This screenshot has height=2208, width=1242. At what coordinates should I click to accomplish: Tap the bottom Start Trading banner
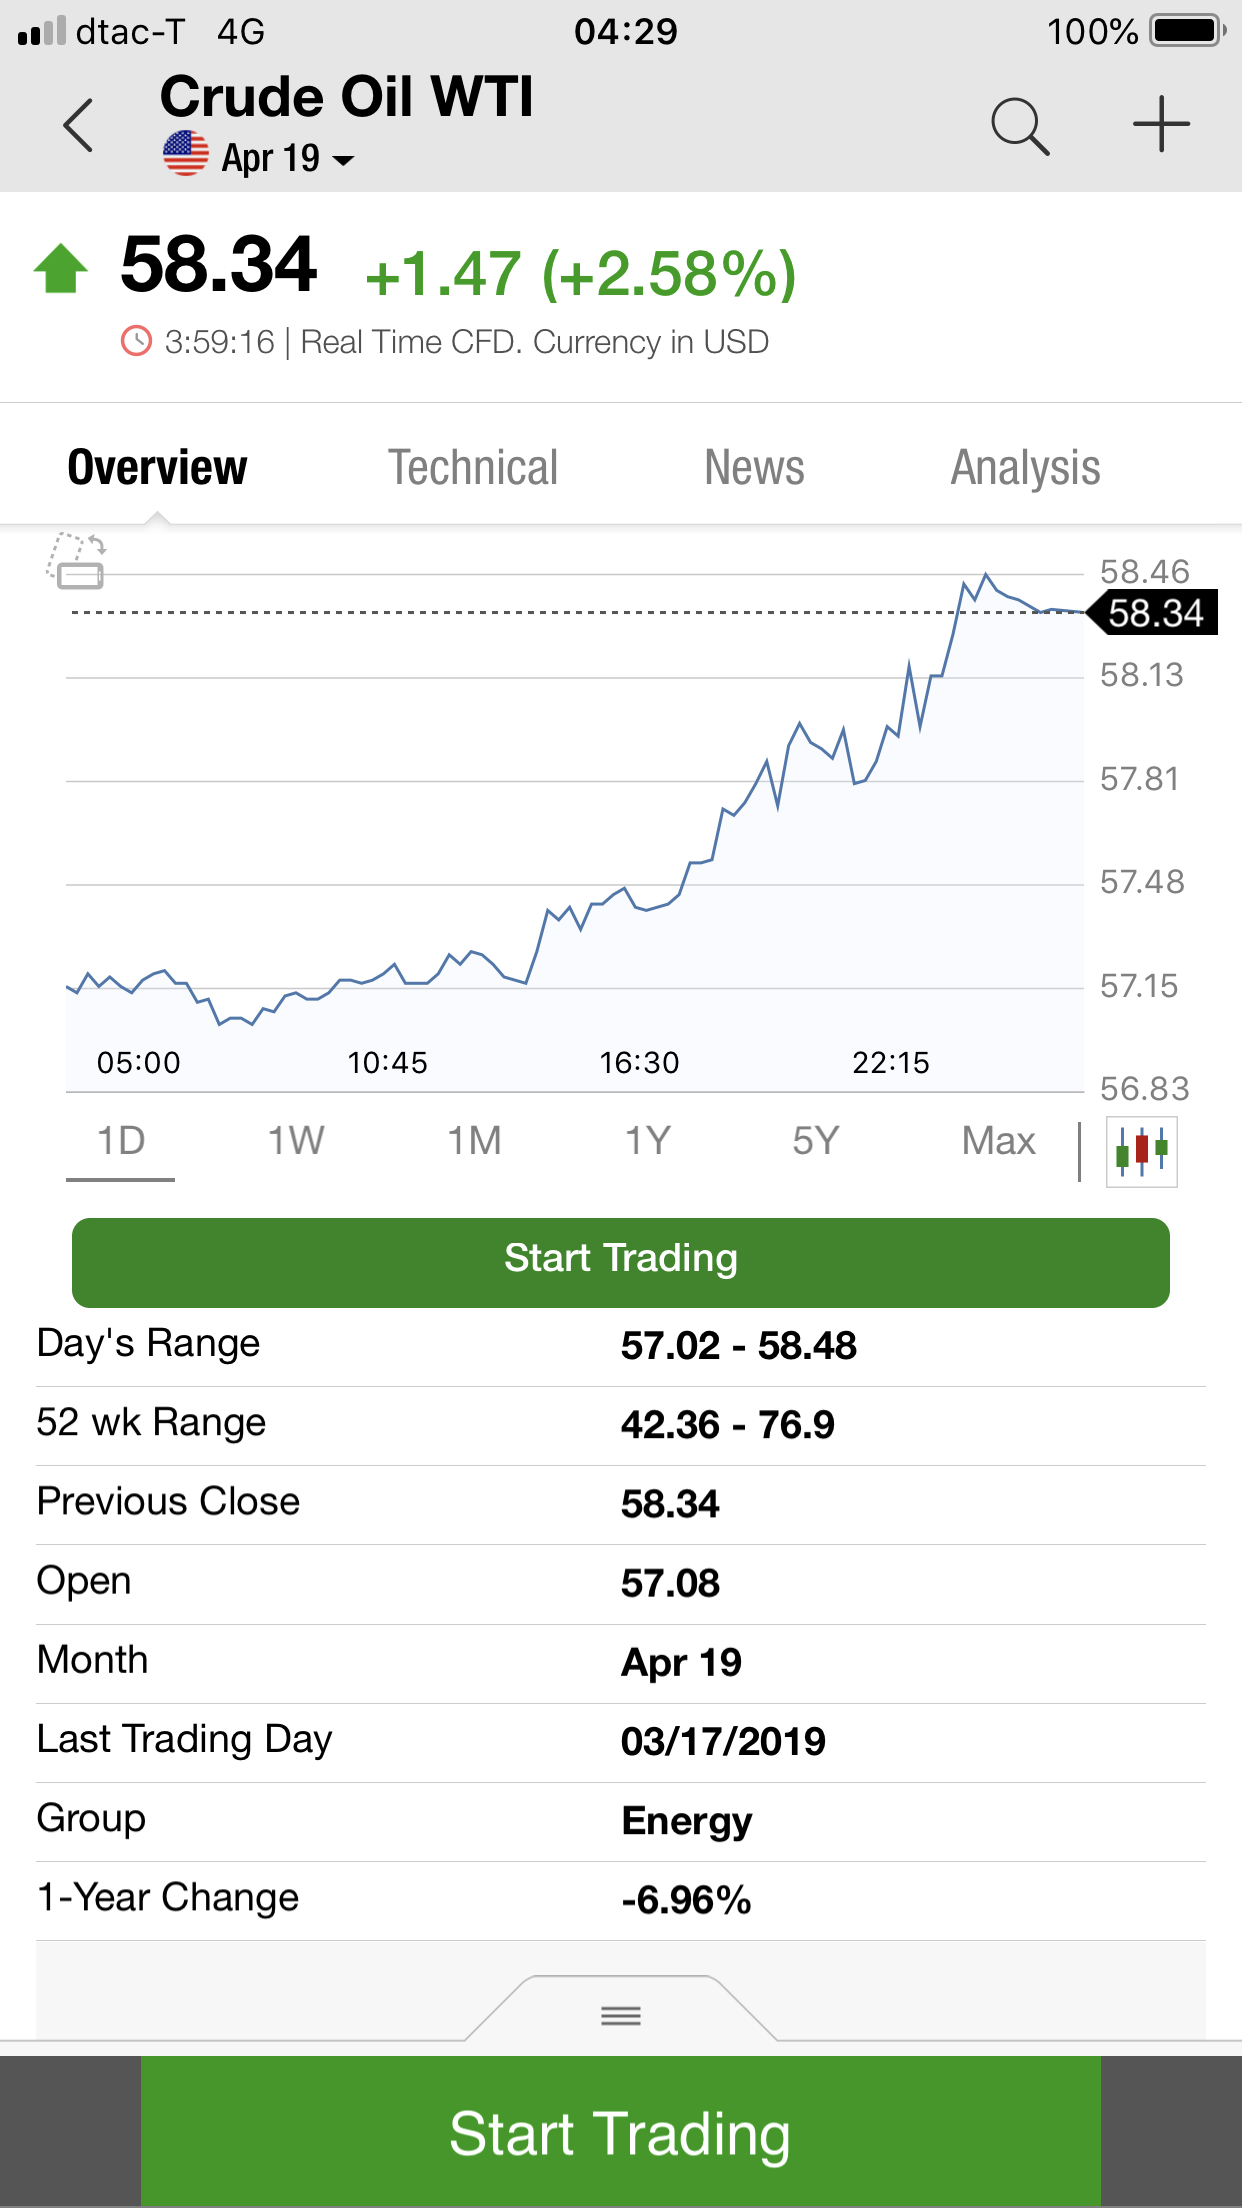[x=620, y=2132]
